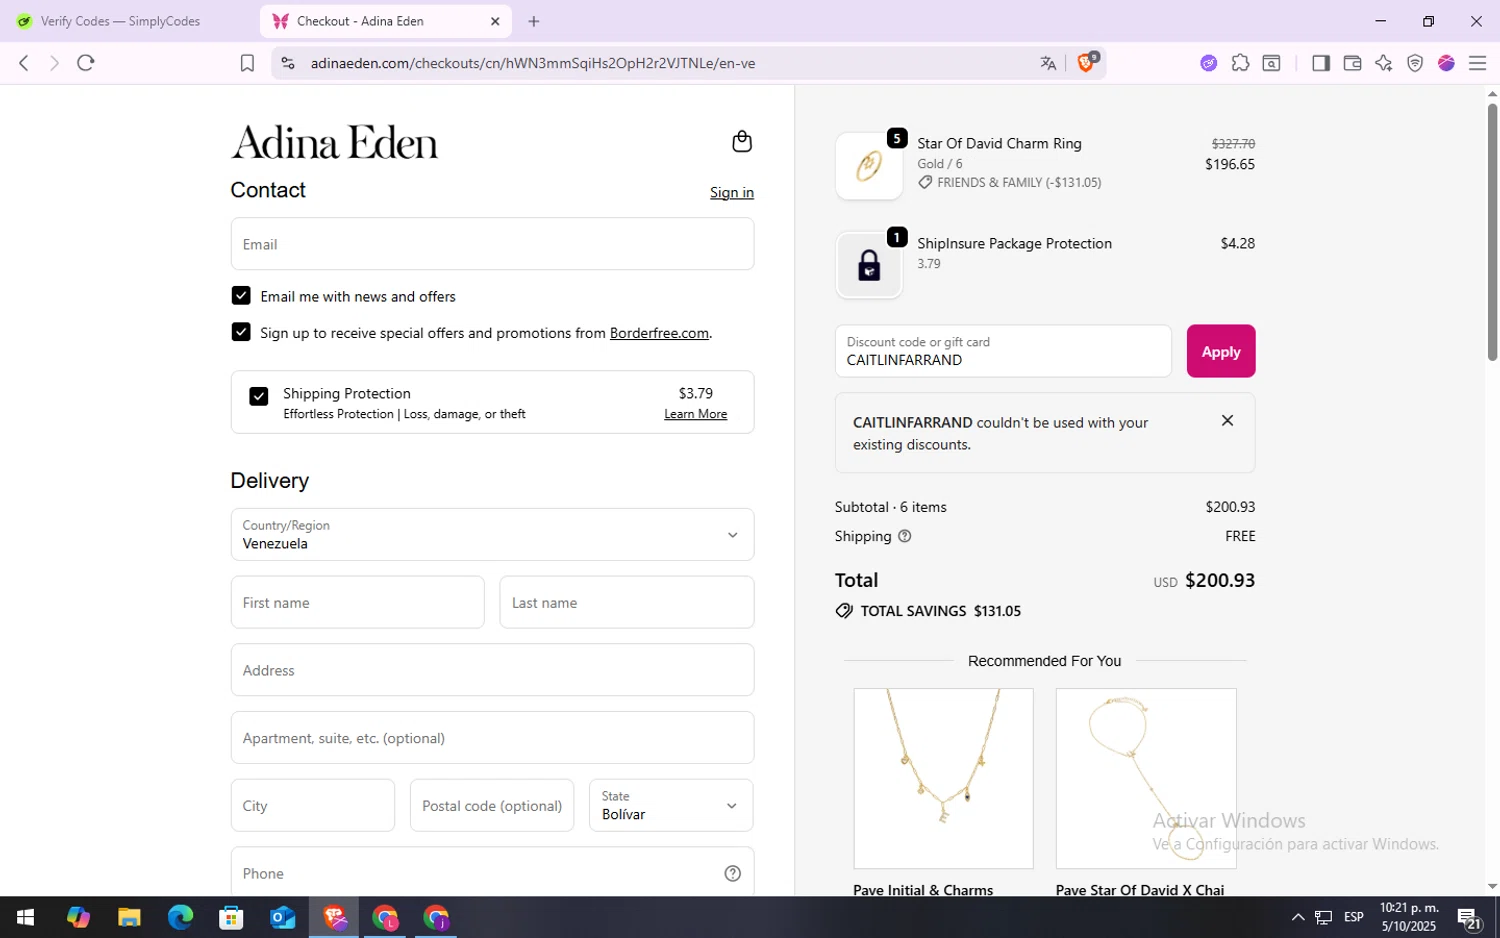The width and height of the screenshot is (1500, 938).
Task: Click the Star Of David Charm Ring thumbnail
Action: (869, 166)
